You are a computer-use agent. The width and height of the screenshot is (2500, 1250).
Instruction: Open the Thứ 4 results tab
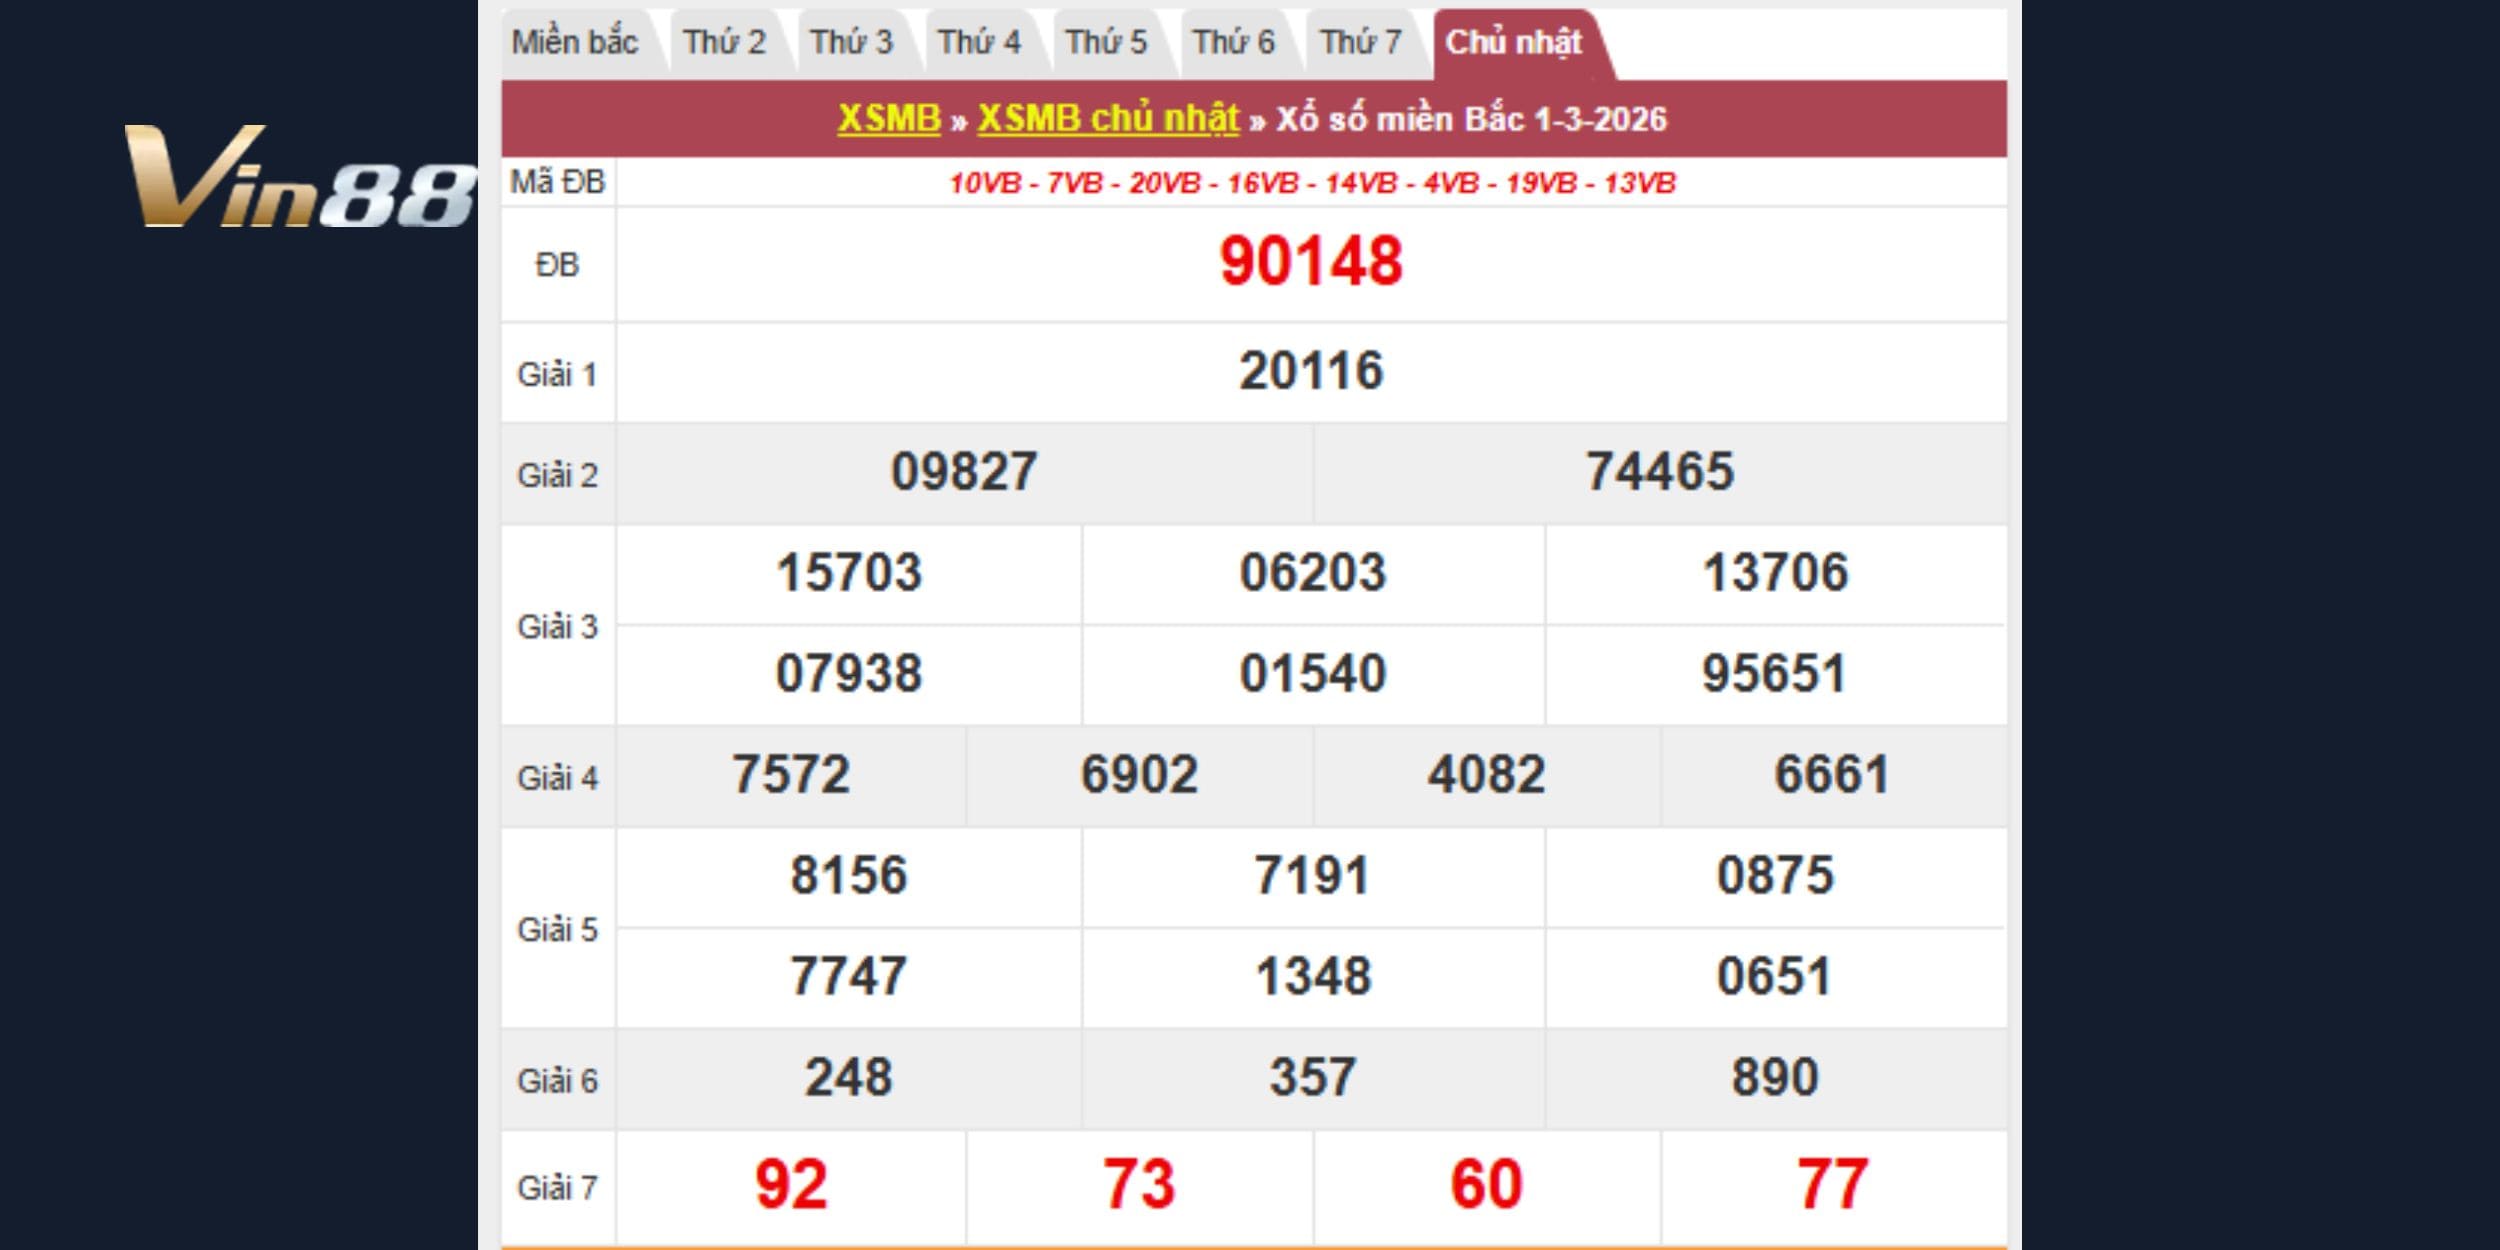click(x=979, y=43)
